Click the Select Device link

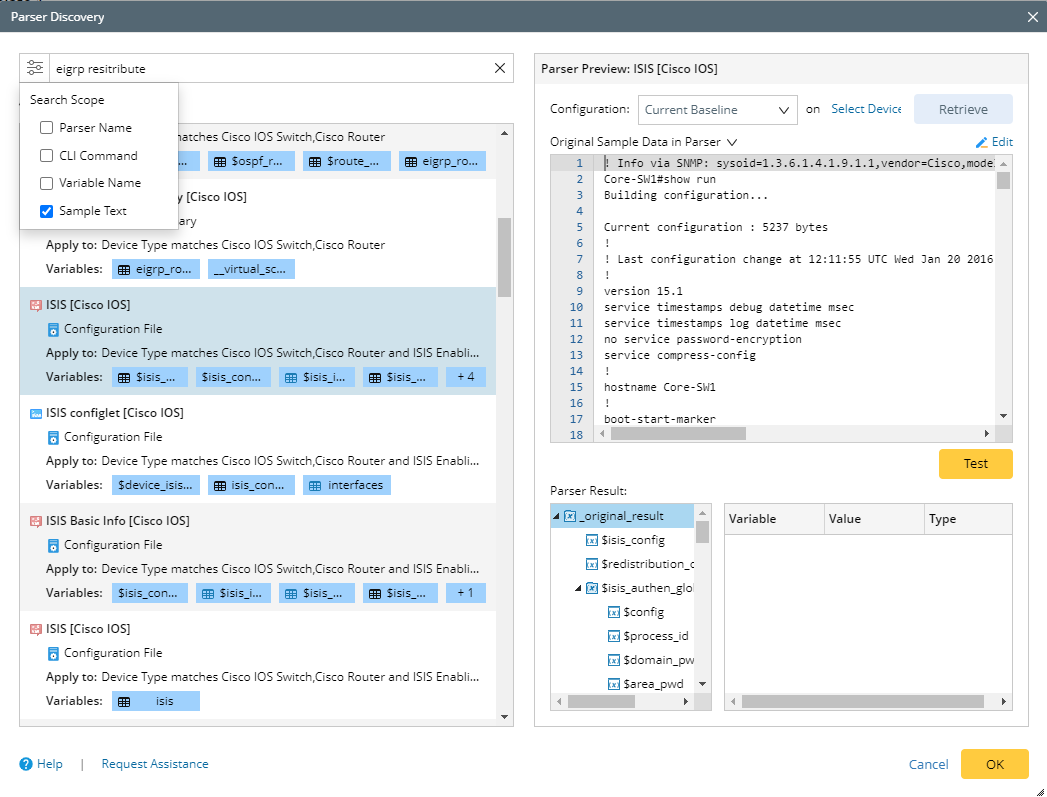click(866, 109)
